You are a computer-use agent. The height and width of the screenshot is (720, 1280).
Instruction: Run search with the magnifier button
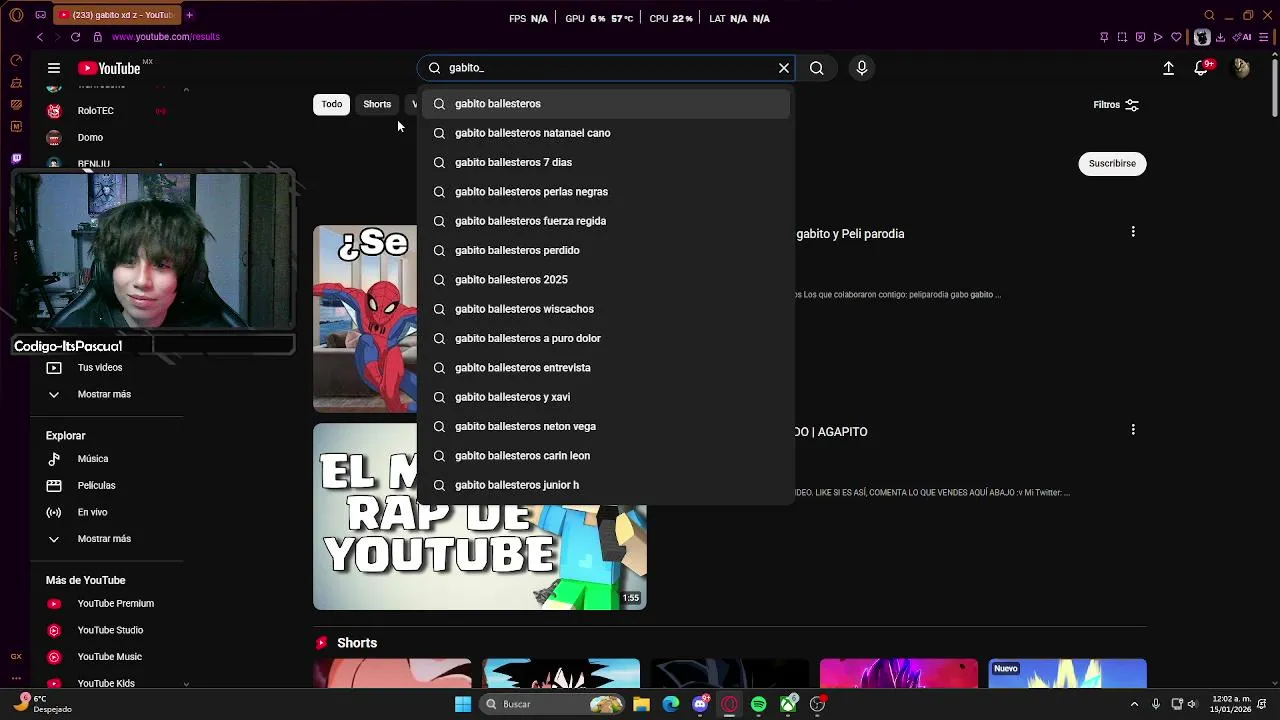[817, 68]
